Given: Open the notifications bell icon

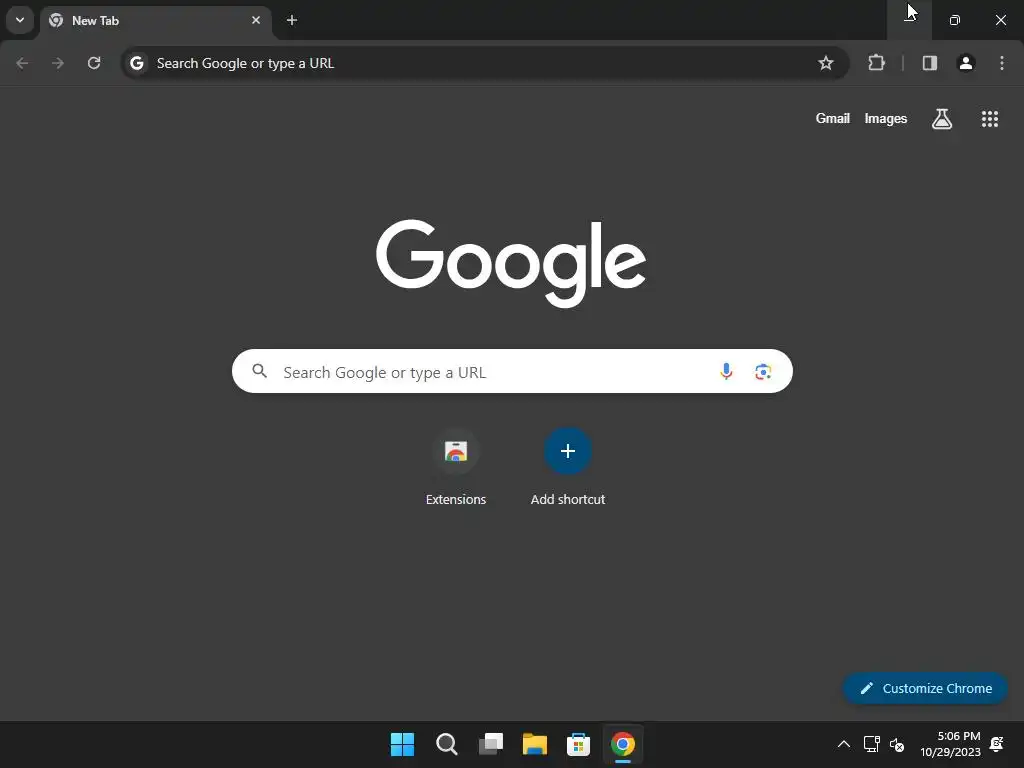Looking at the screenshot, I should (x=997, y=744).
